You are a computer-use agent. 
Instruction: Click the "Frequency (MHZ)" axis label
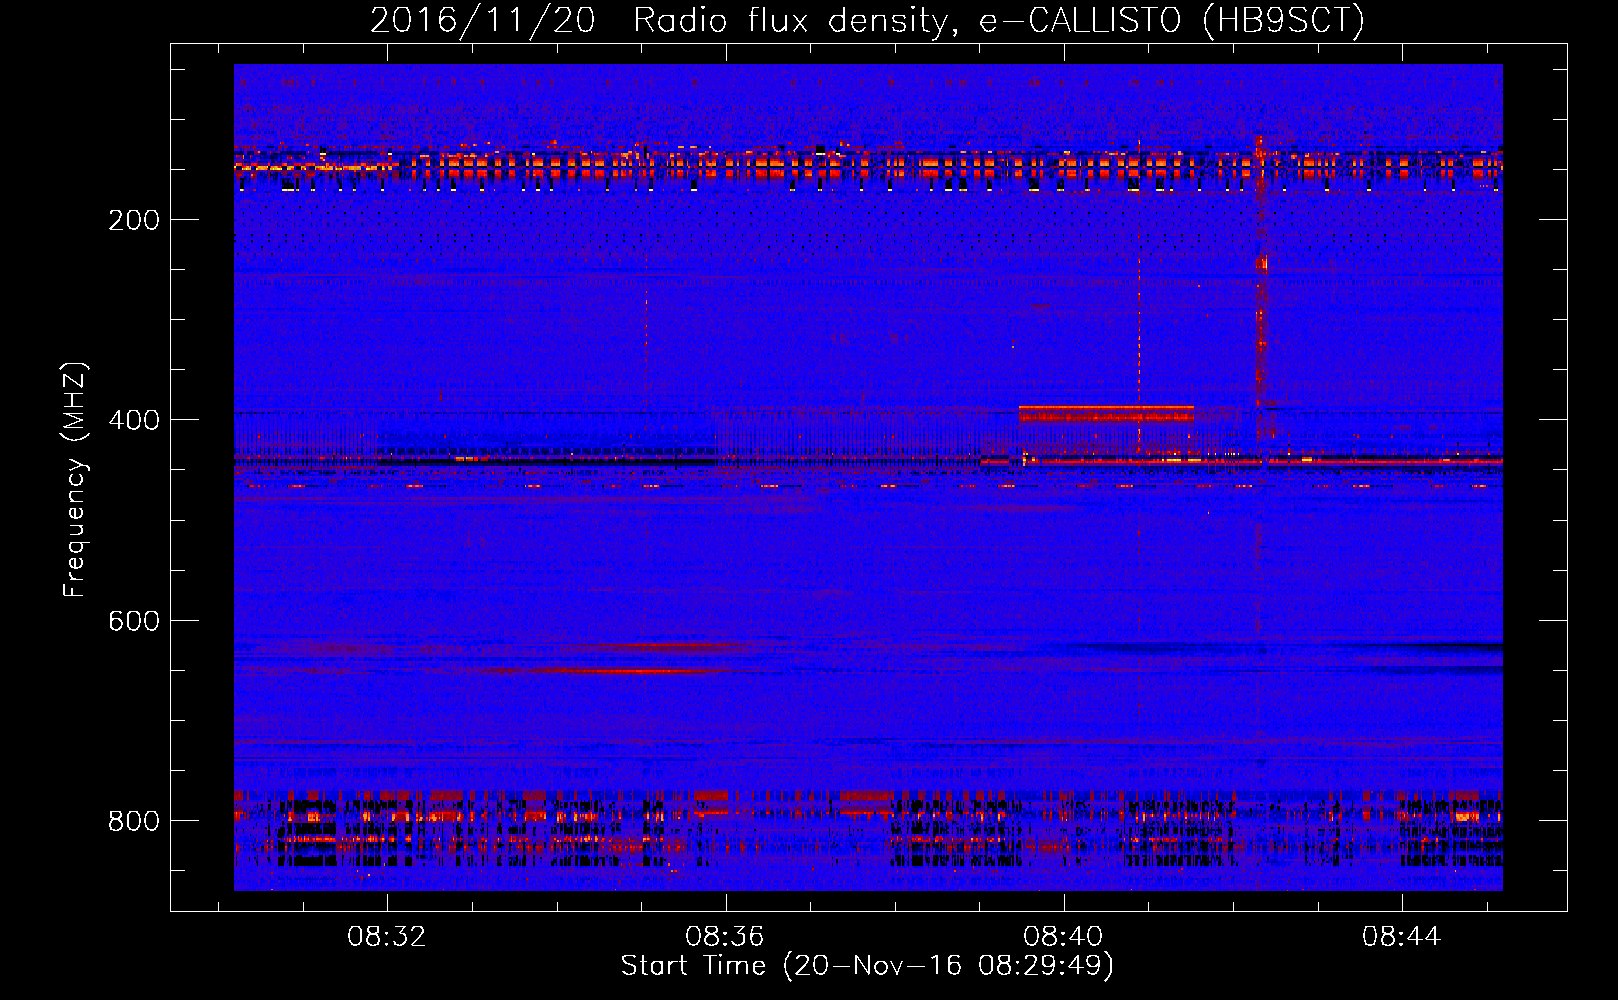(76, 480)
